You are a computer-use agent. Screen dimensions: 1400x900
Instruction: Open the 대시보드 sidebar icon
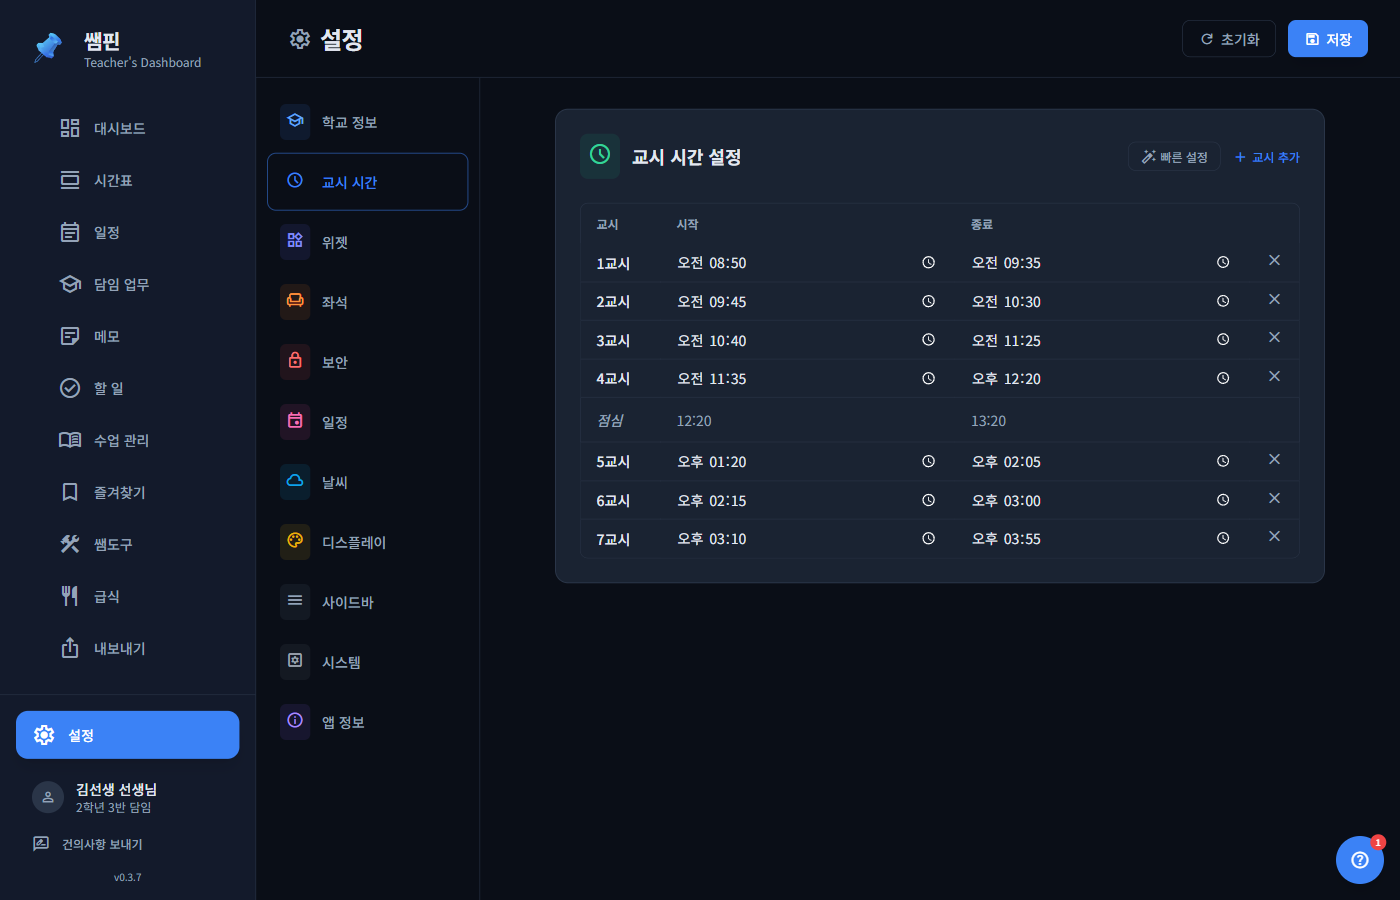pos(68,128)
